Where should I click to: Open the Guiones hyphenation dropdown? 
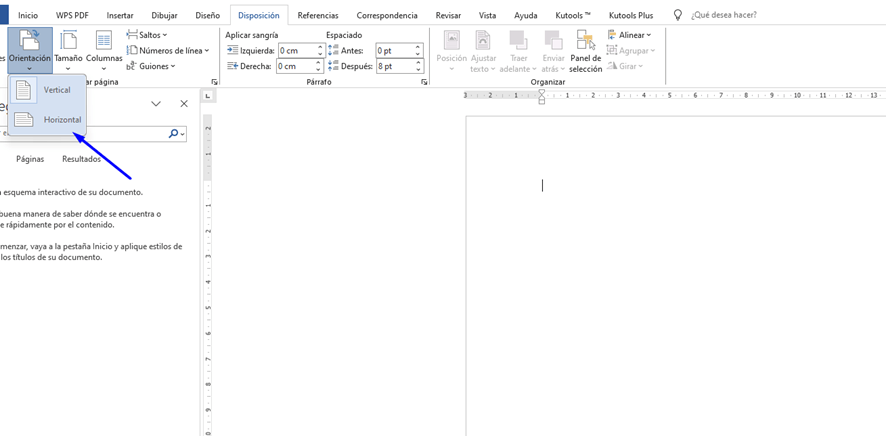(150, 66)
